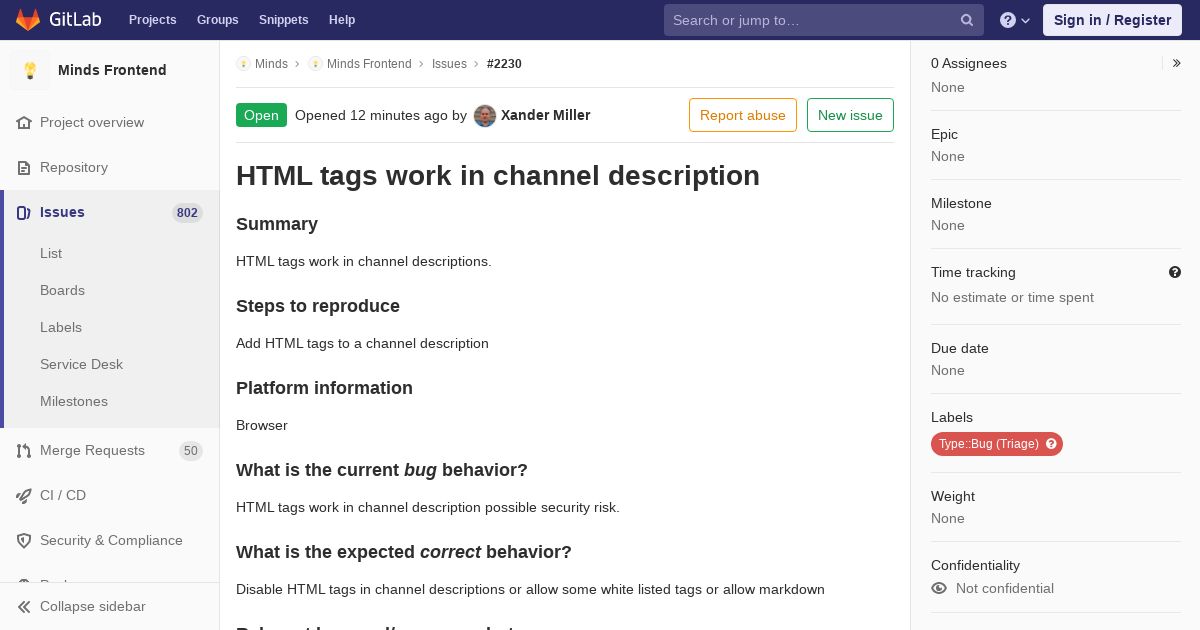Open the Issues sidebar section
Image resolution: width=1200 pixels, height=630 pixels.
pyautogui.click(x=110, y=213)
